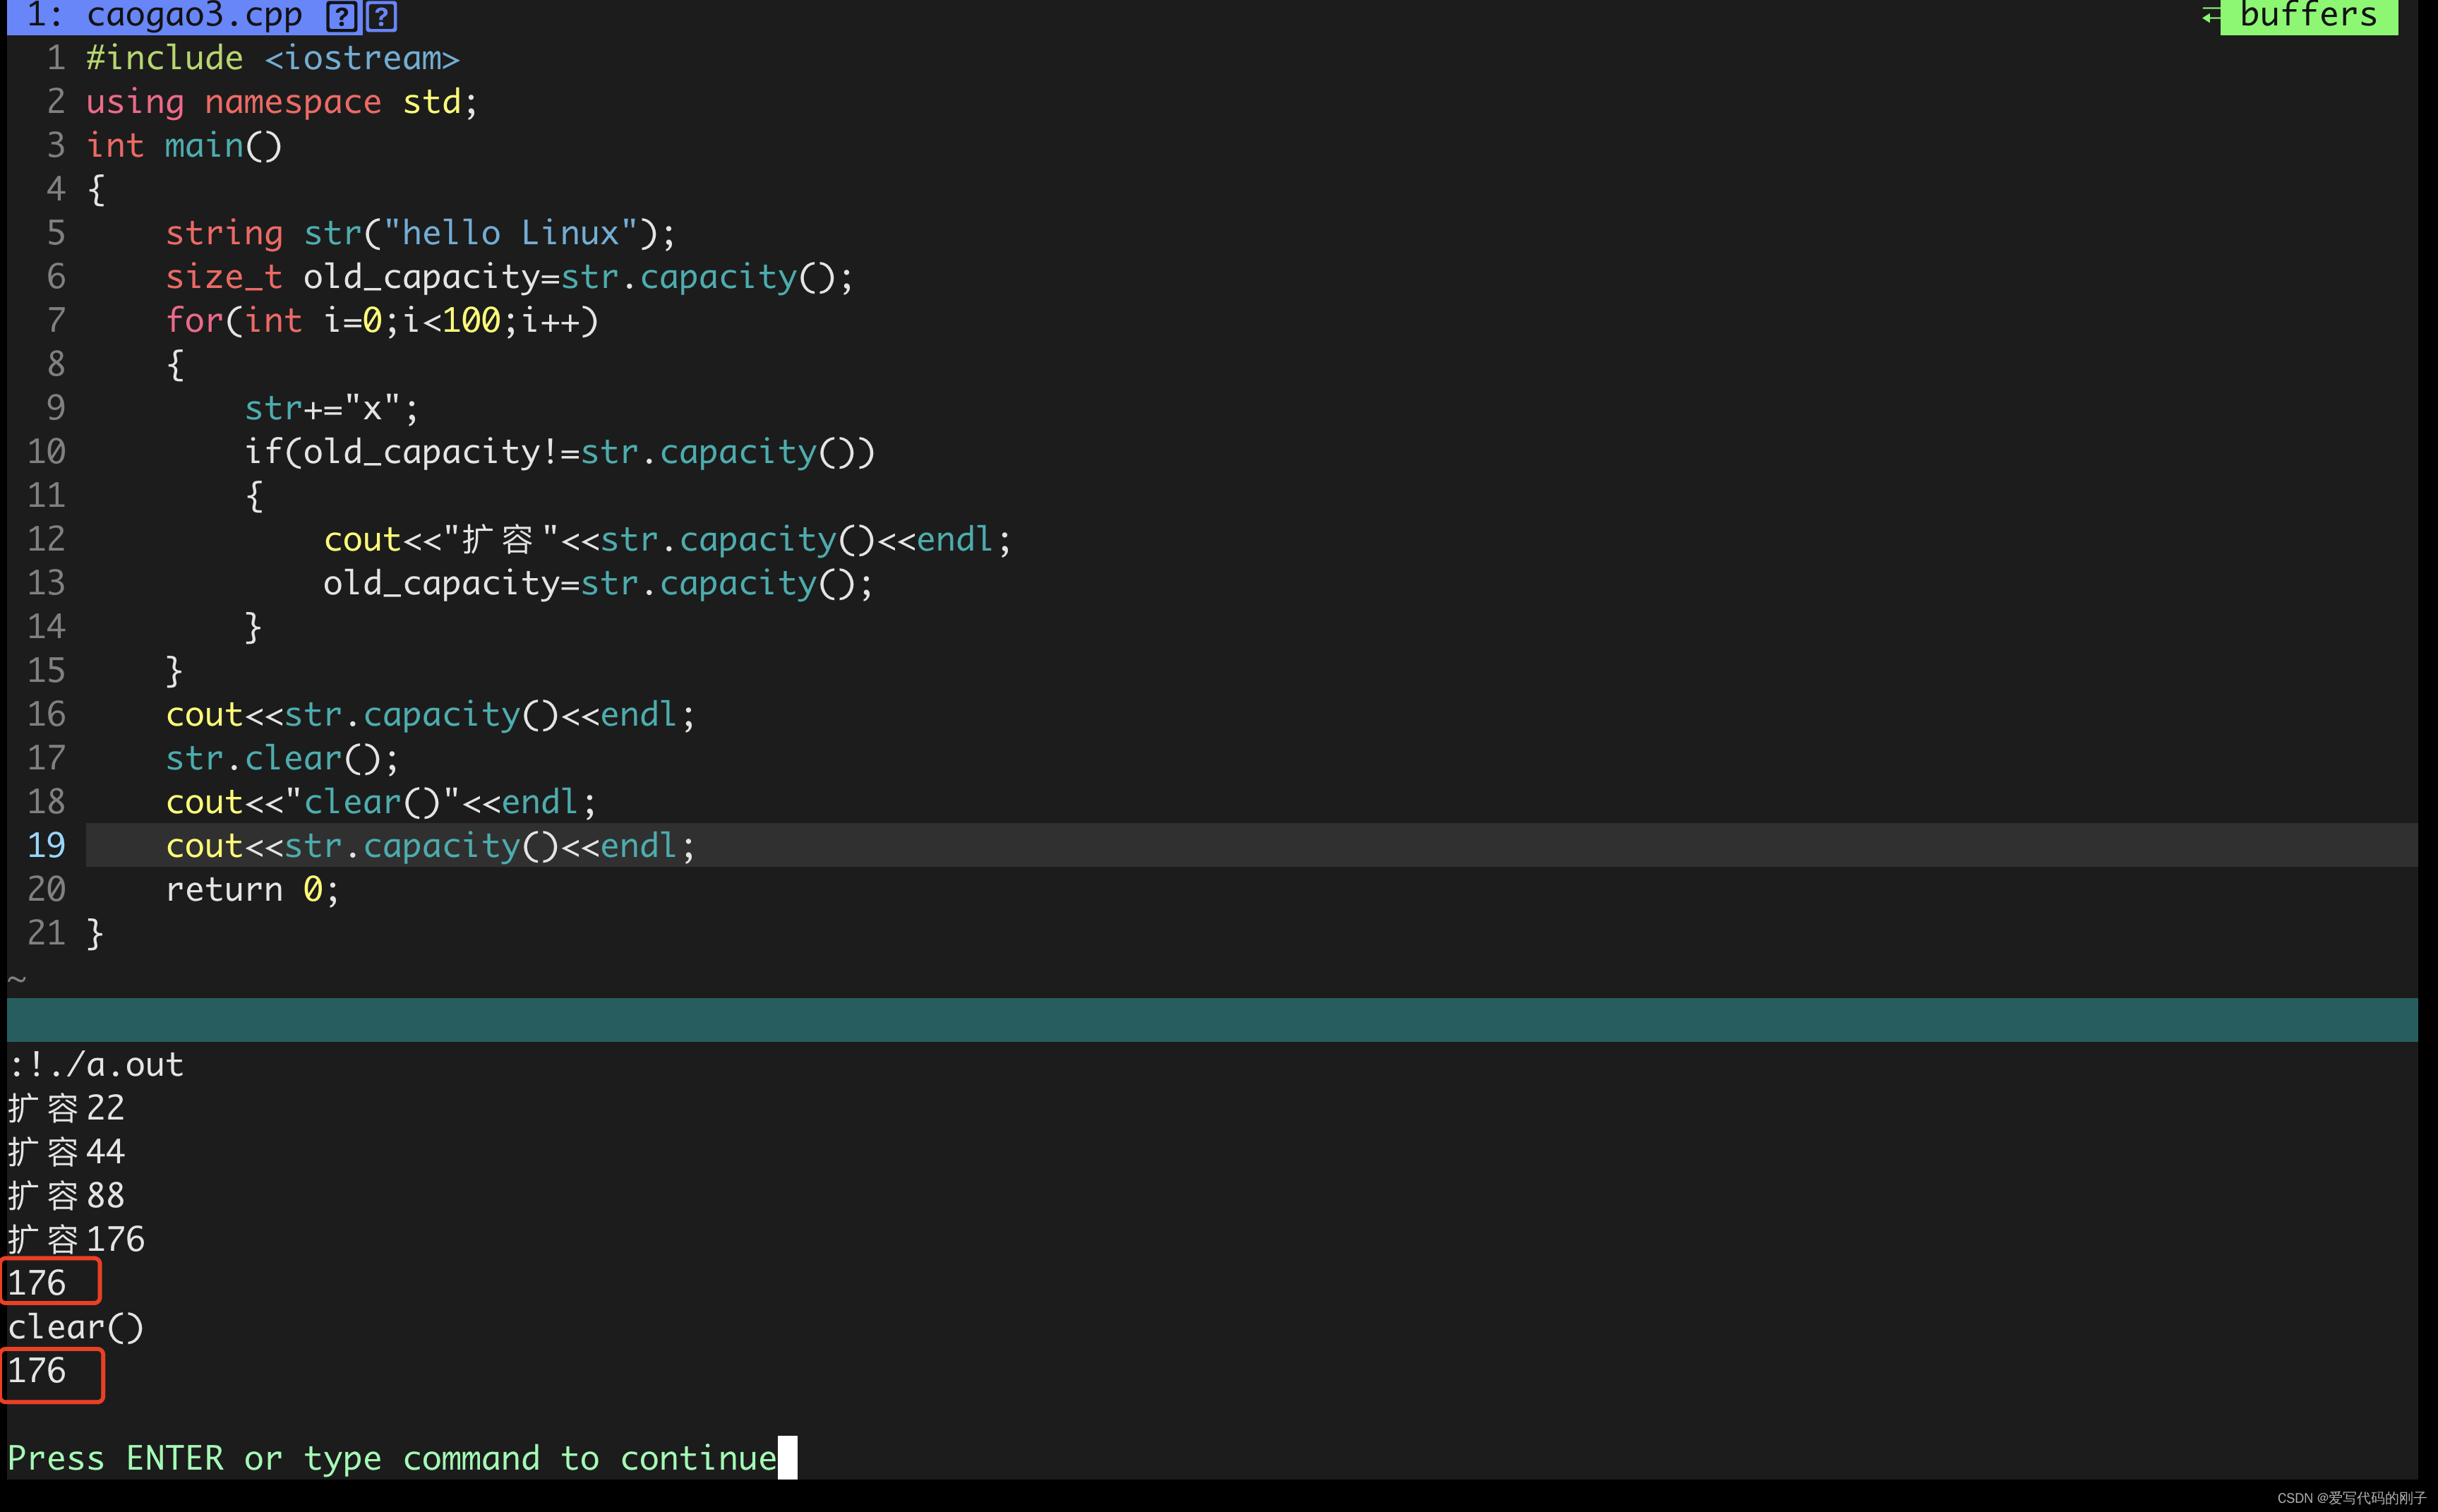The height and width of the screenshot is (1512, 2438).
Task: Click the 'int main()' line
Action: [x=184, y=147]
